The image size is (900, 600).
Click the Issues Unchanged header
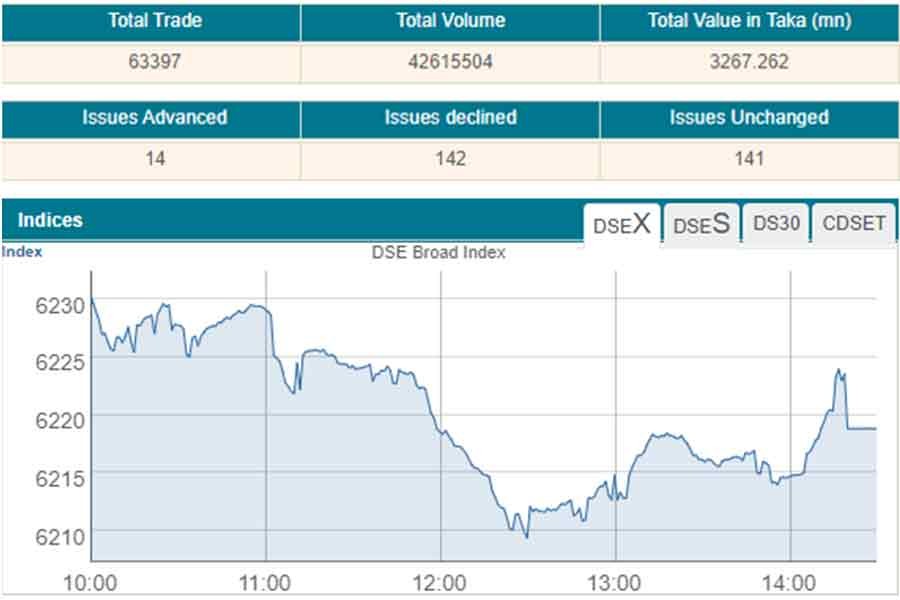(749, 117)
